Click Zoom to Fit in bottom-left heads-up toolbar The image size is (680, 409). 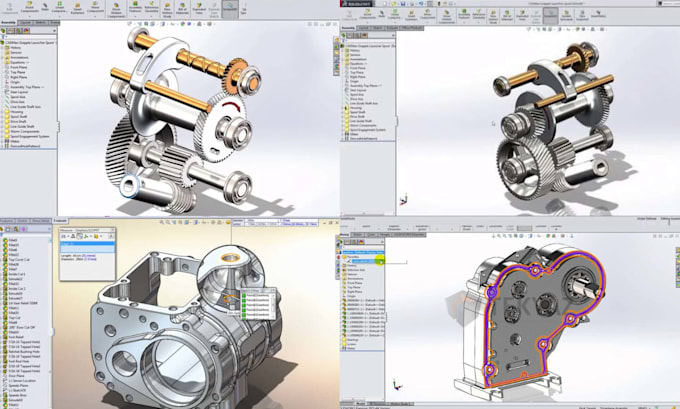[x=161, y=222]
